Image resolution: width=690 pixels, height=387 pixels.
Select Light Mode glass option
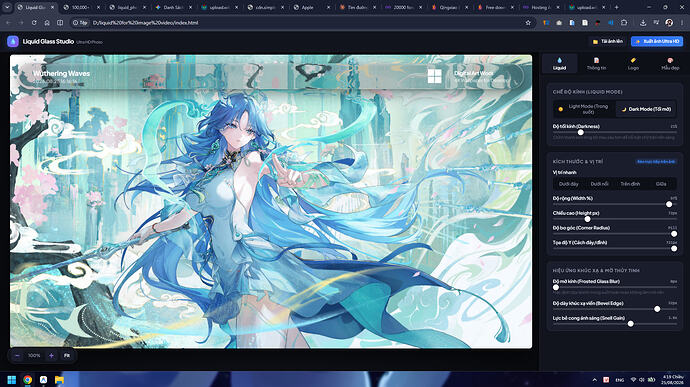pyautogui.click(x=584, y=109)
